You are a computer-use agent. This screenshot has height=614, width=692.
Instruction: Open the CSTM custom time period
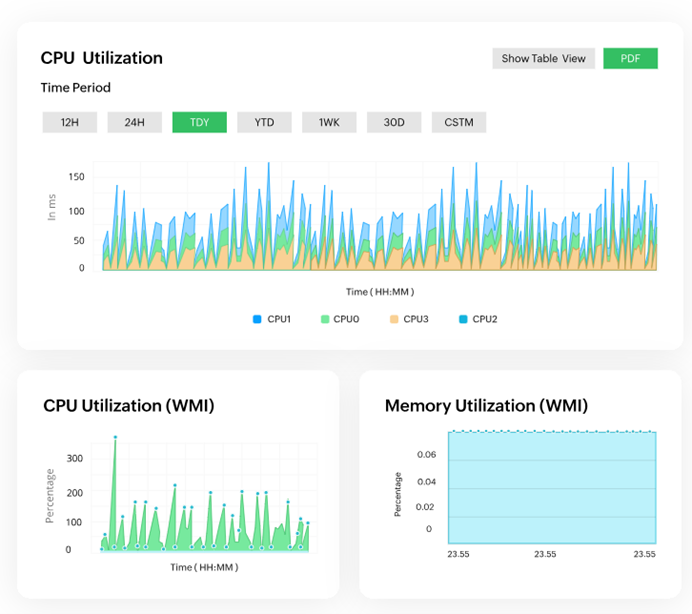pos(459,123)
